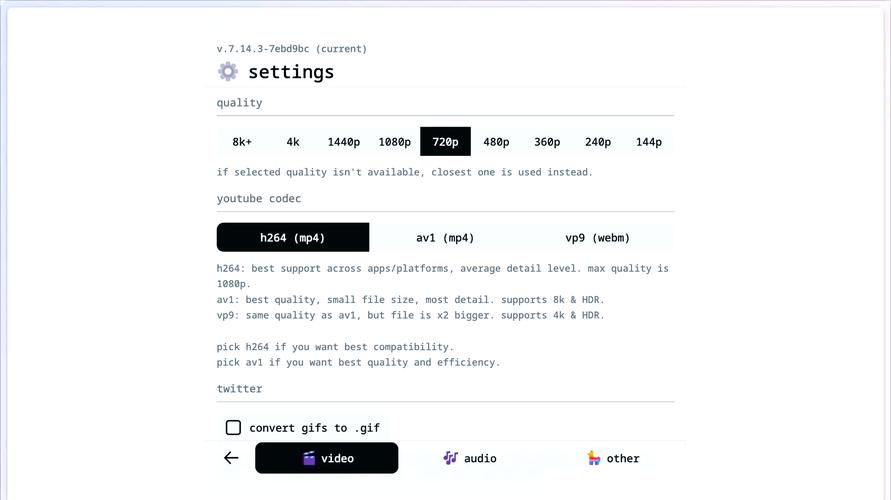Select 8k+ video quality
The height and width of the screenshot is (500, 891).
pyautogui.click(x=242, y=142)
